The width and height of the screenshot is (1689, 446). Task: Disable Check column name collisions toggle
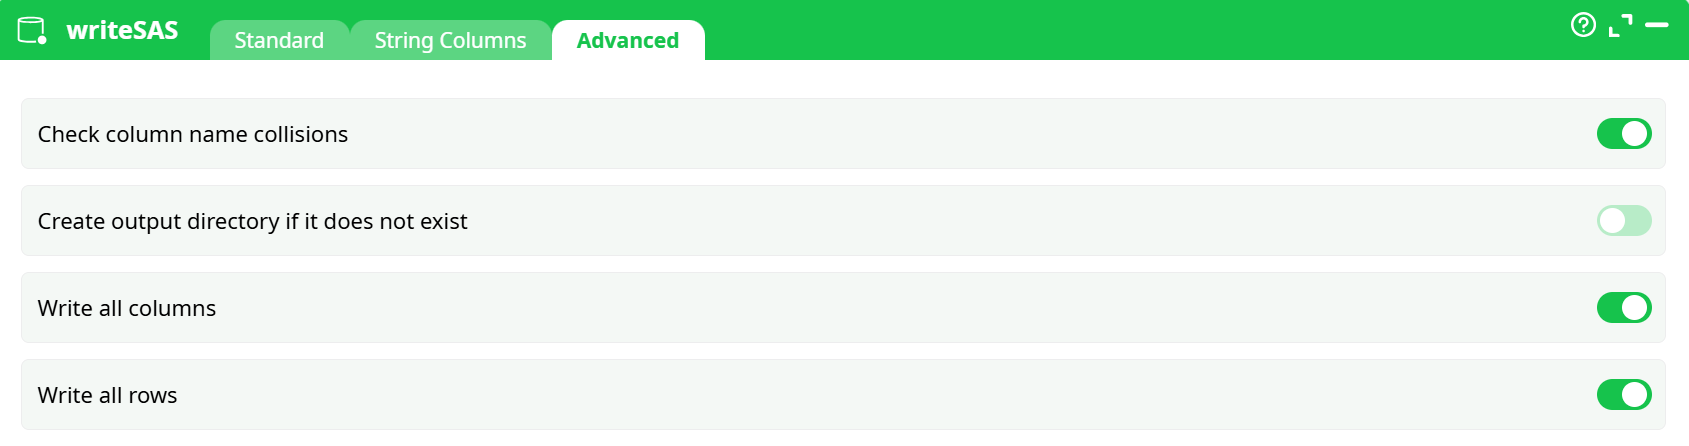click(x=1623, y=134)
